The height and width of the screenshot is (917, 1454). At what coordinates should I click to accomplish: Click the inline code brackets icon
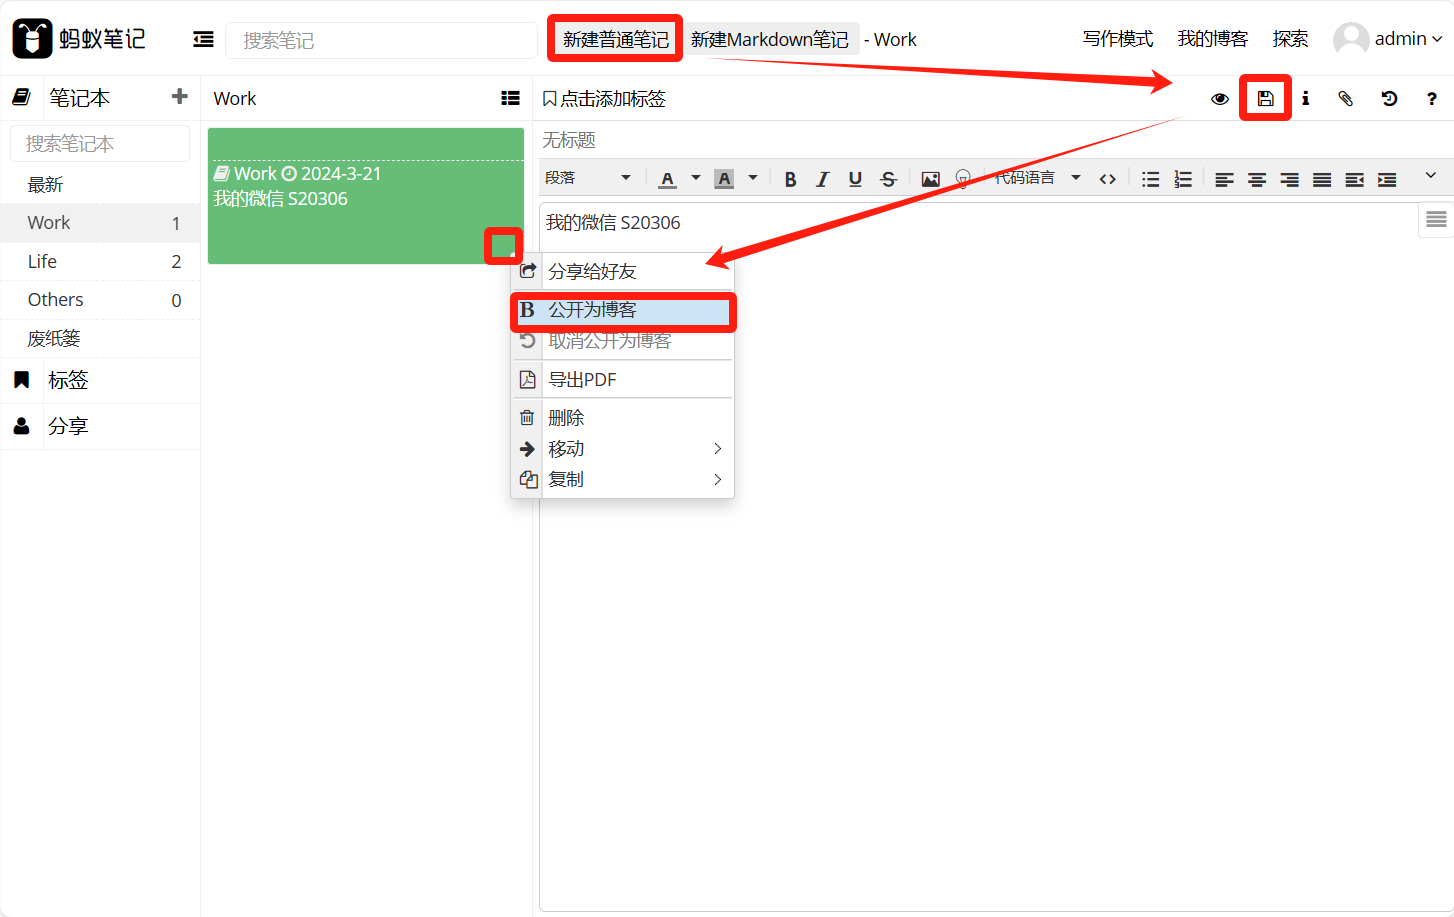[1107, 179]
